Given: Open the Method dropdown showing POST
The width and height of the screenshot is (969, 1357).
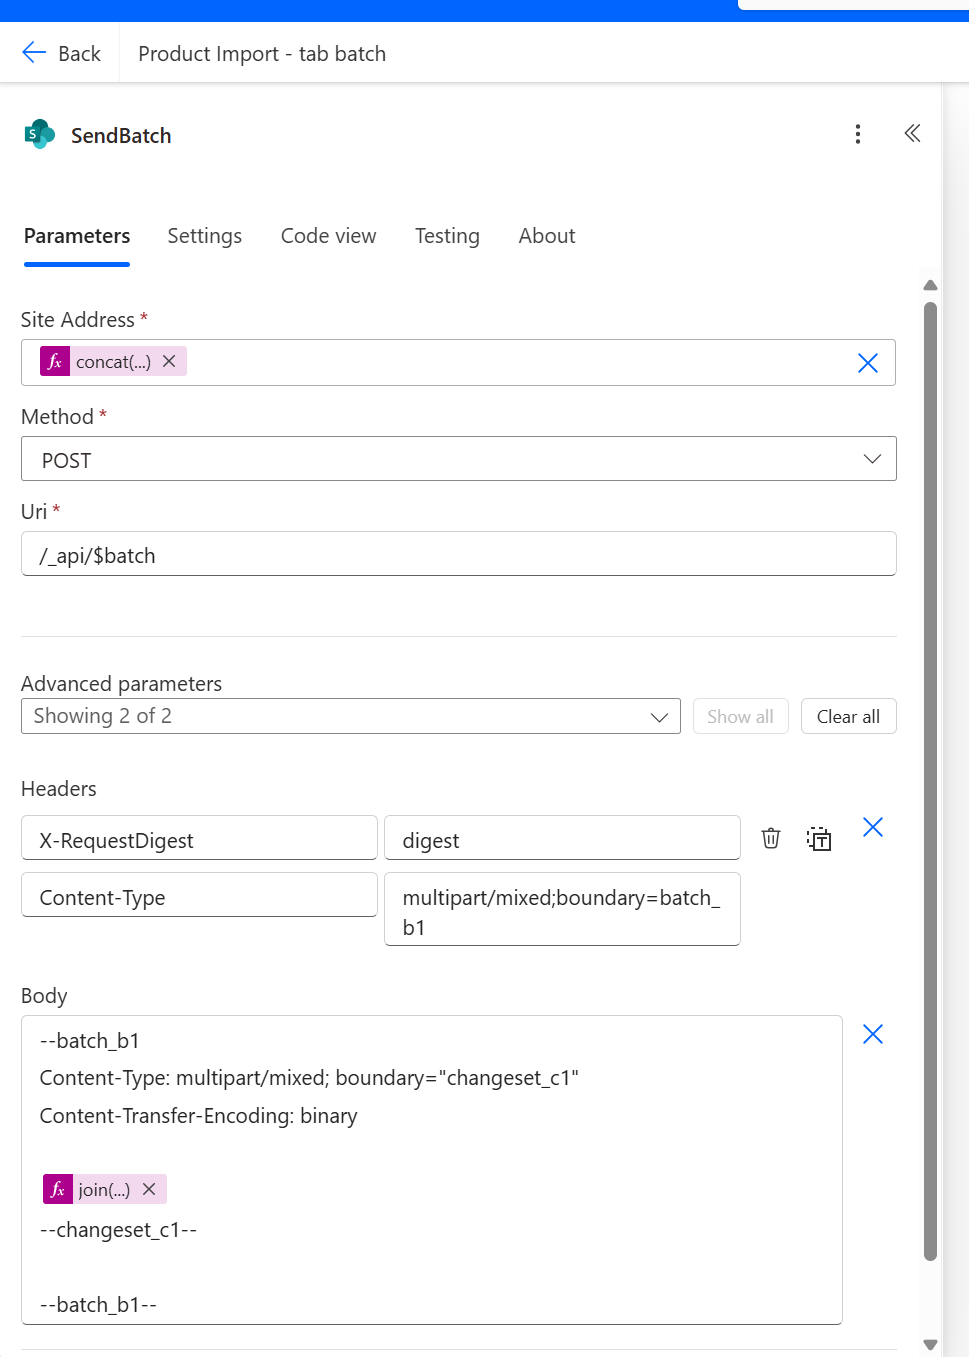Looking at the screenshot, I should point(458,459).
